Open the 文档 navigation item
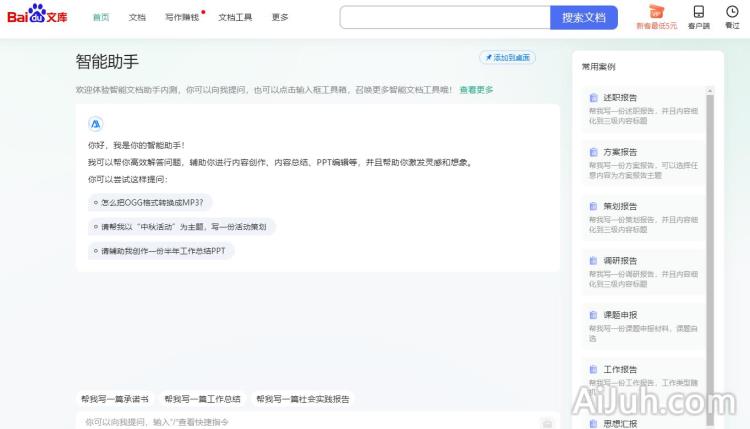 point(137,17)
